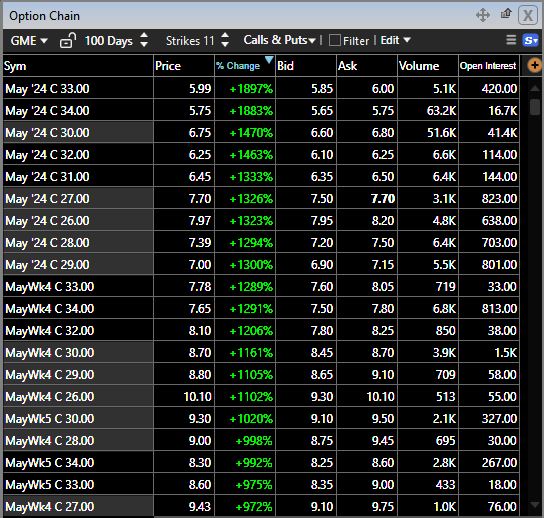Open the hamburger menu icon
This screenshot has height=518, width=544.
(511, 40)
